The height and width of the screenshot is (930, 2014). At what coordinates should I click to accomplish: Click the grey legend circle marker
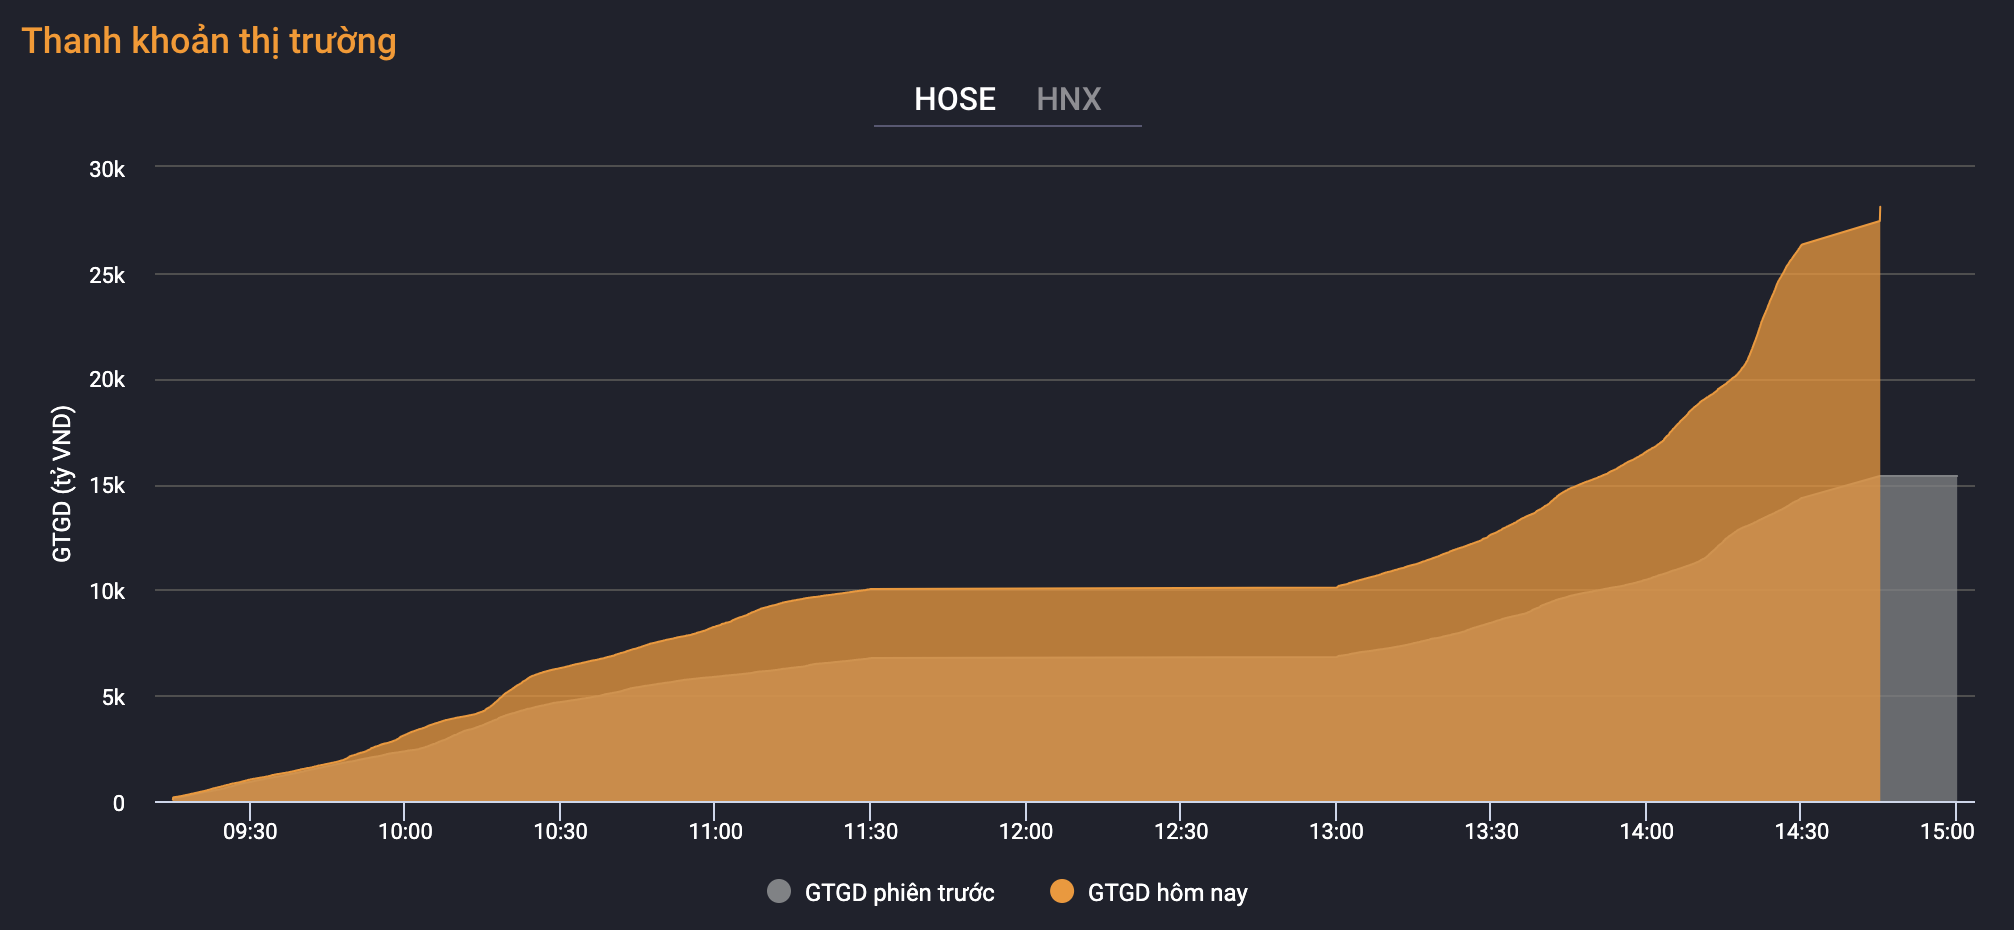(x=778, y=891)
